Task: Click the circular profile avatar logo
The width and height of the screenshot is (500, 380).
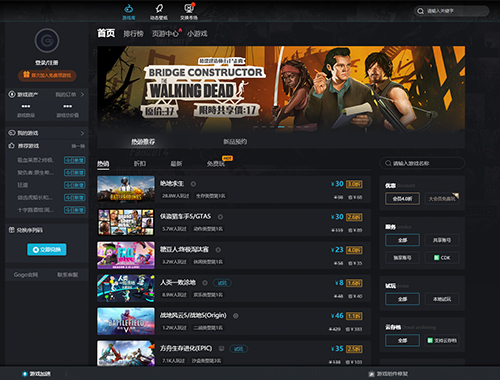Action: pos(47,41)
